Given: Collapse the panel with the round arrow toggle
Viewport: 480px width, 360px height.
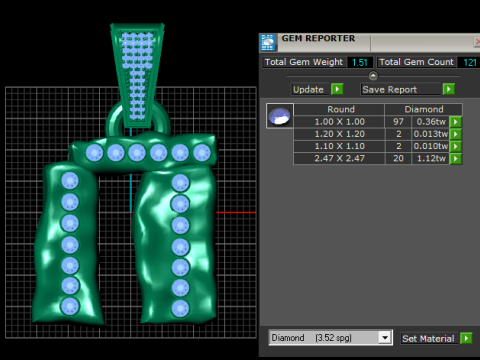Looking at the screenshot, I should 373,76.
